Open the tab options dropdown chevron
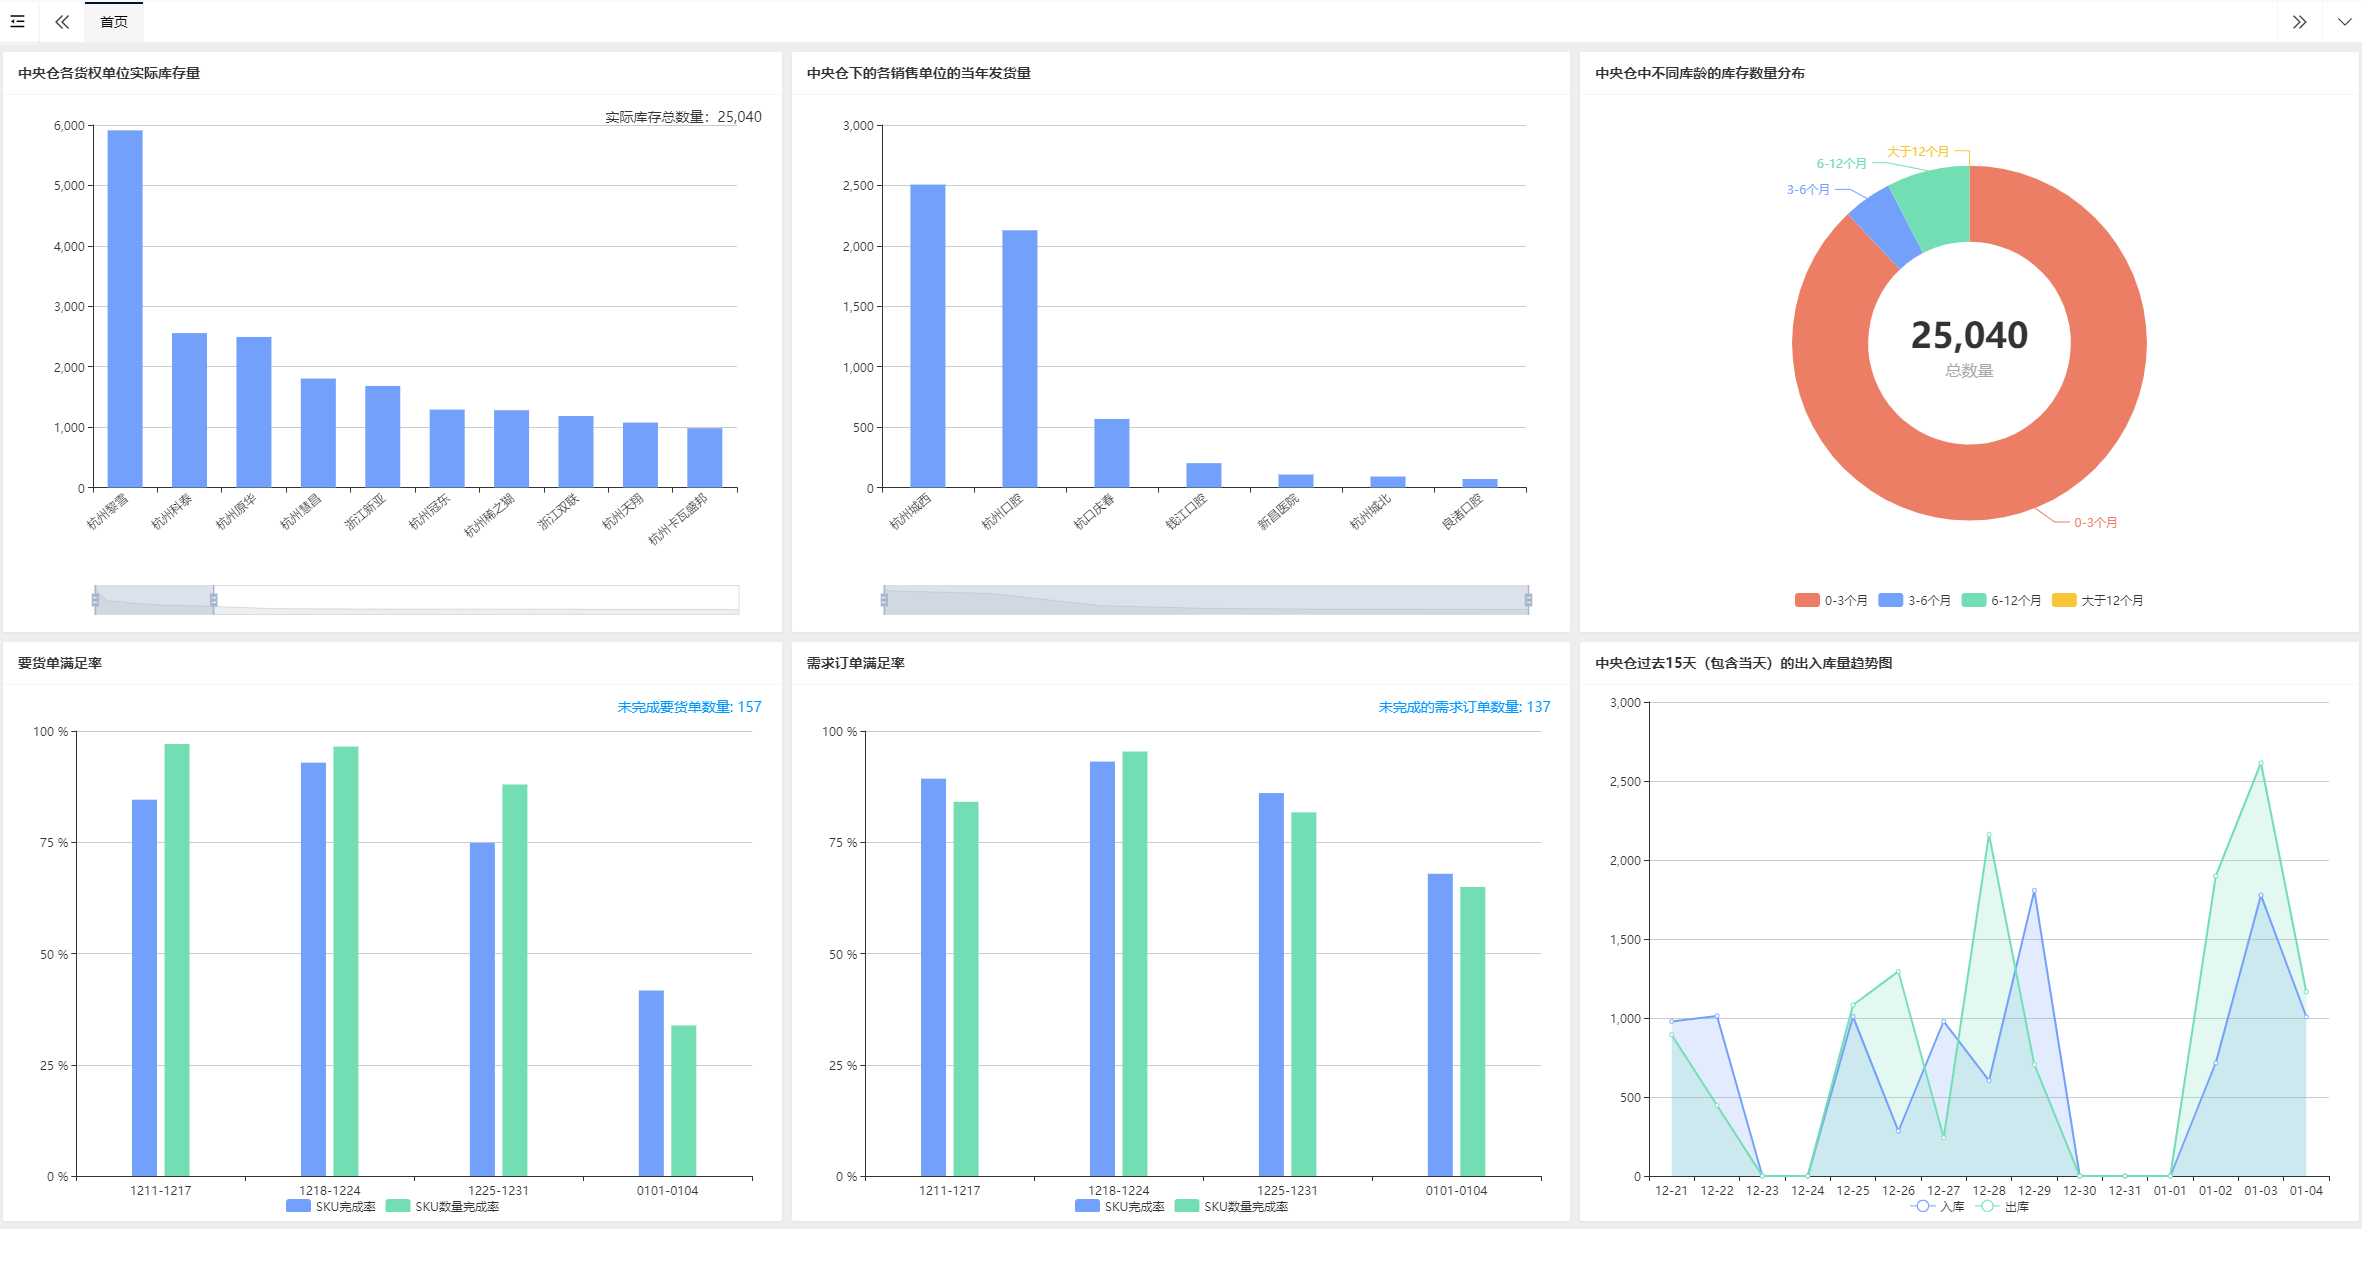Image resolution: width=2362 pixels, height=1265 pixels. [2344, 21]
